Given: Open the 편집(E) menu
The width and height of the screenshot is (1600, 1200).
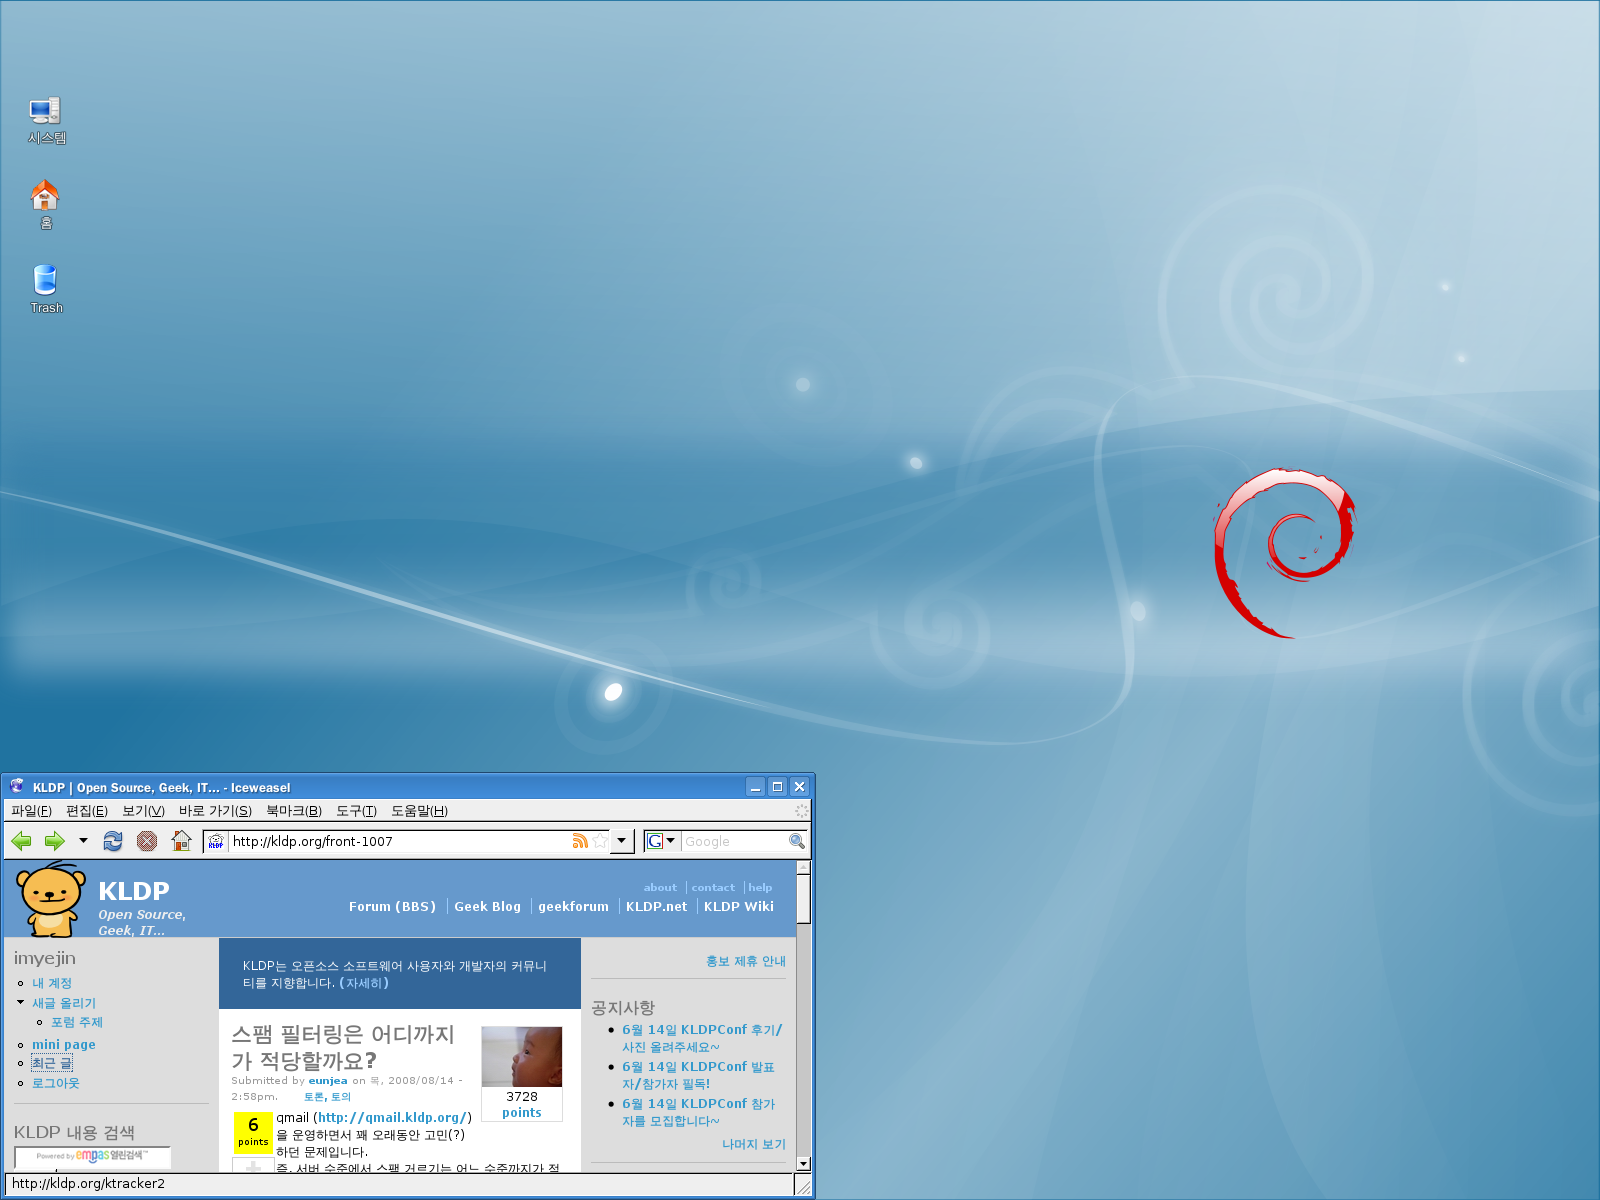Looking at the screenshot, I should tap(87, 811).
